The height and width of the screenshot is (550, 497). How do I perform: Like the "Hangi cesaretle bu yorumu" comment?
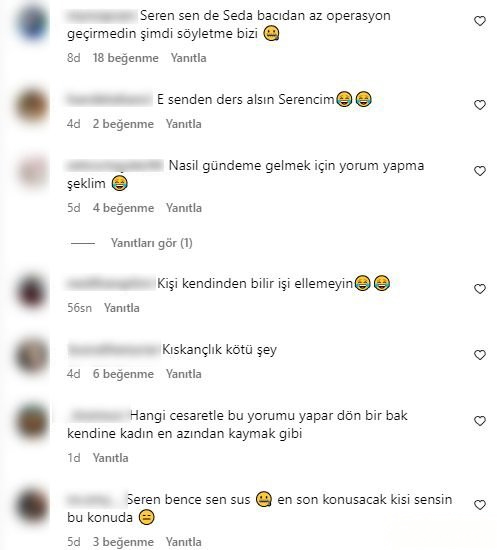pos(480,421)
